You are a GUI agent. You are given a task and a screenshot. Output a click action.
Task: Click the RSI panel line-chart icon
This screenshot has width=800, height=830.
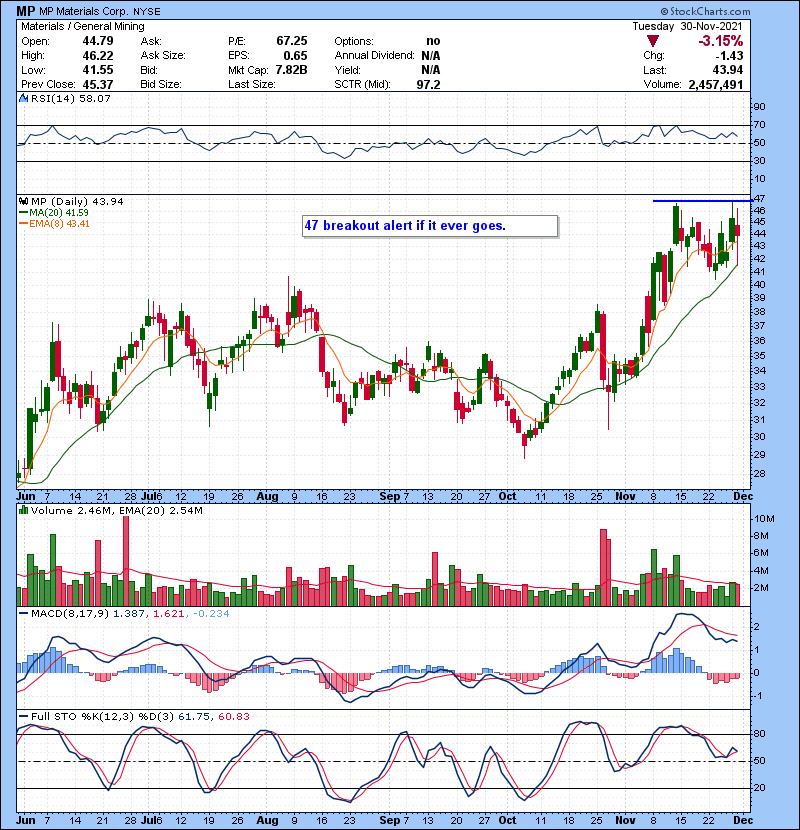23,98
